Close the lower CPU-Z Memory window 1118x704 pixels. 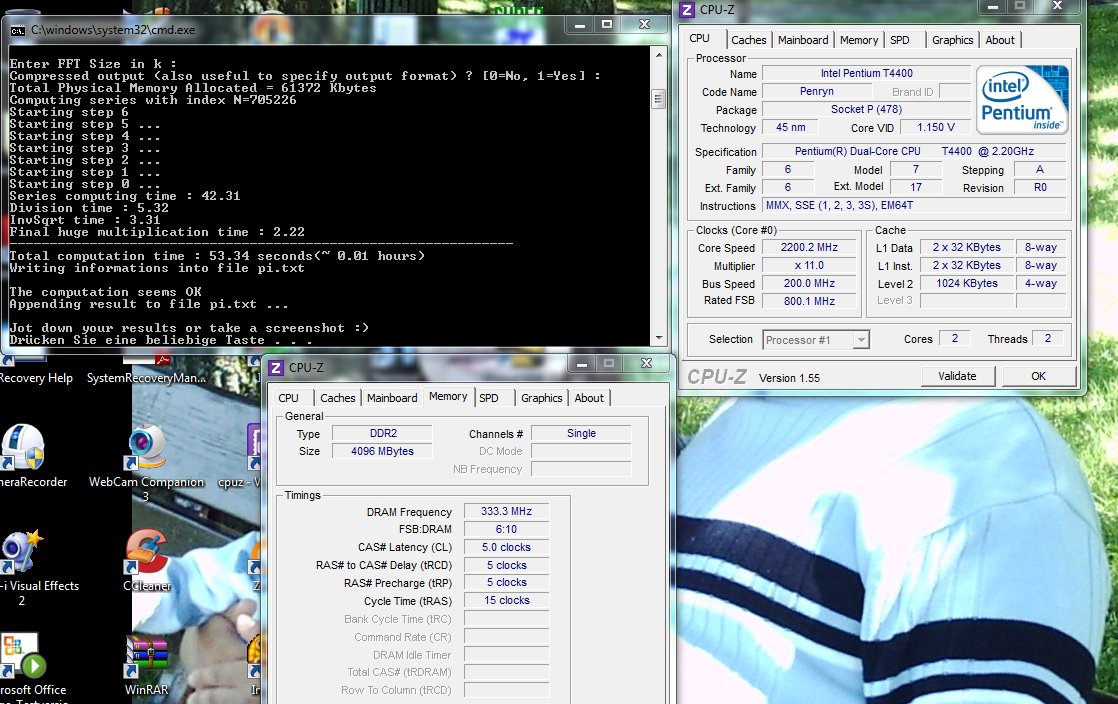pyautogui.click(x=646, y=363)
